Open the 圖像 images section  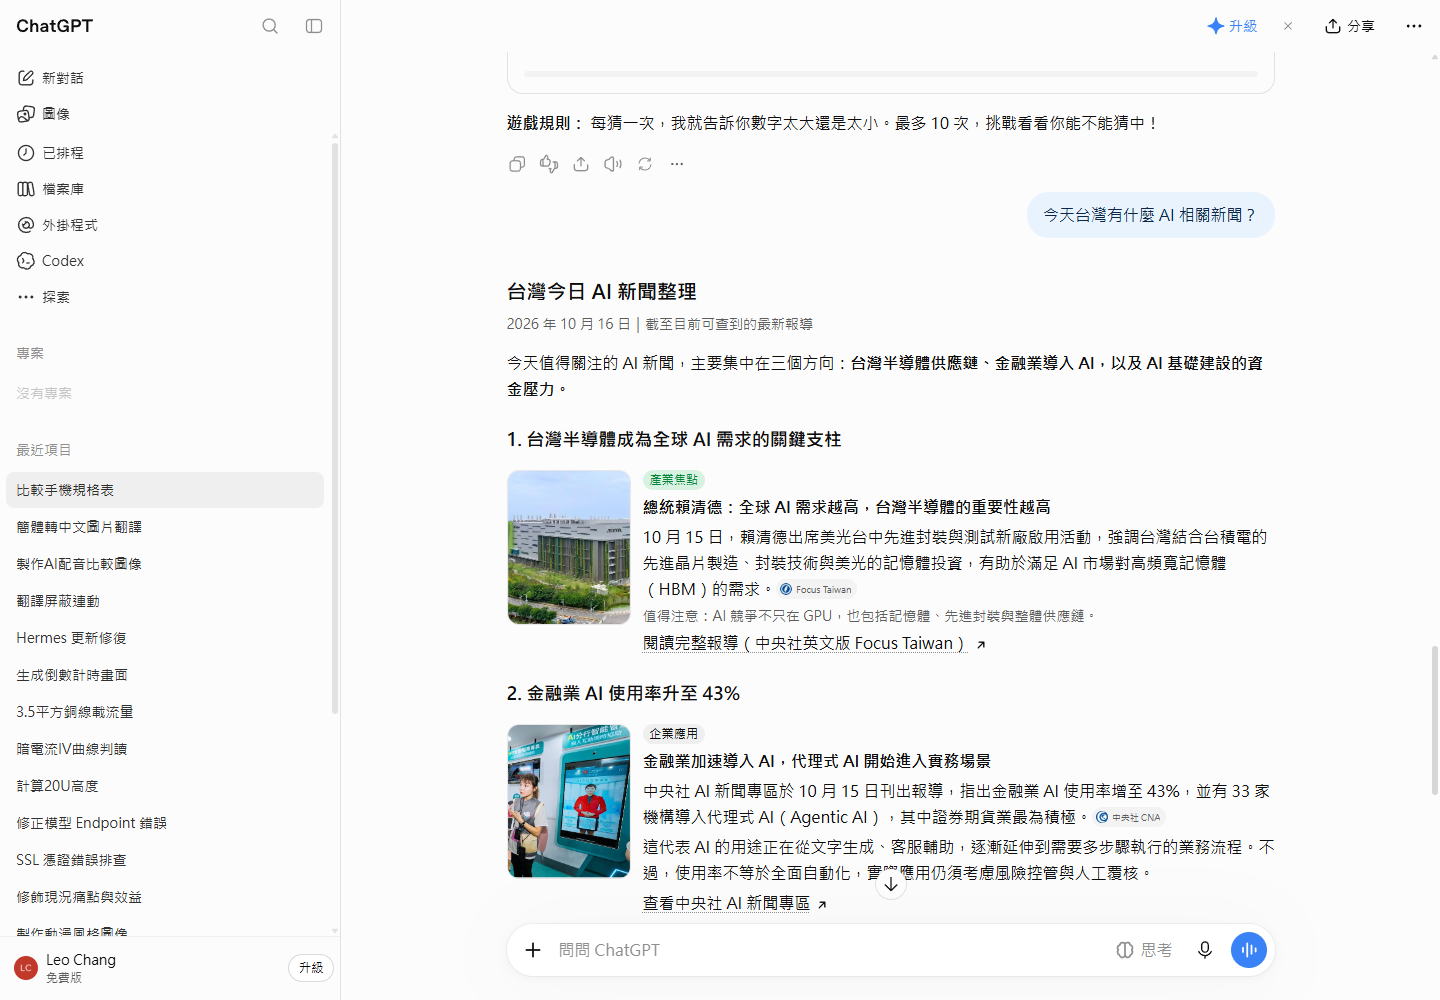click(165, 114)
